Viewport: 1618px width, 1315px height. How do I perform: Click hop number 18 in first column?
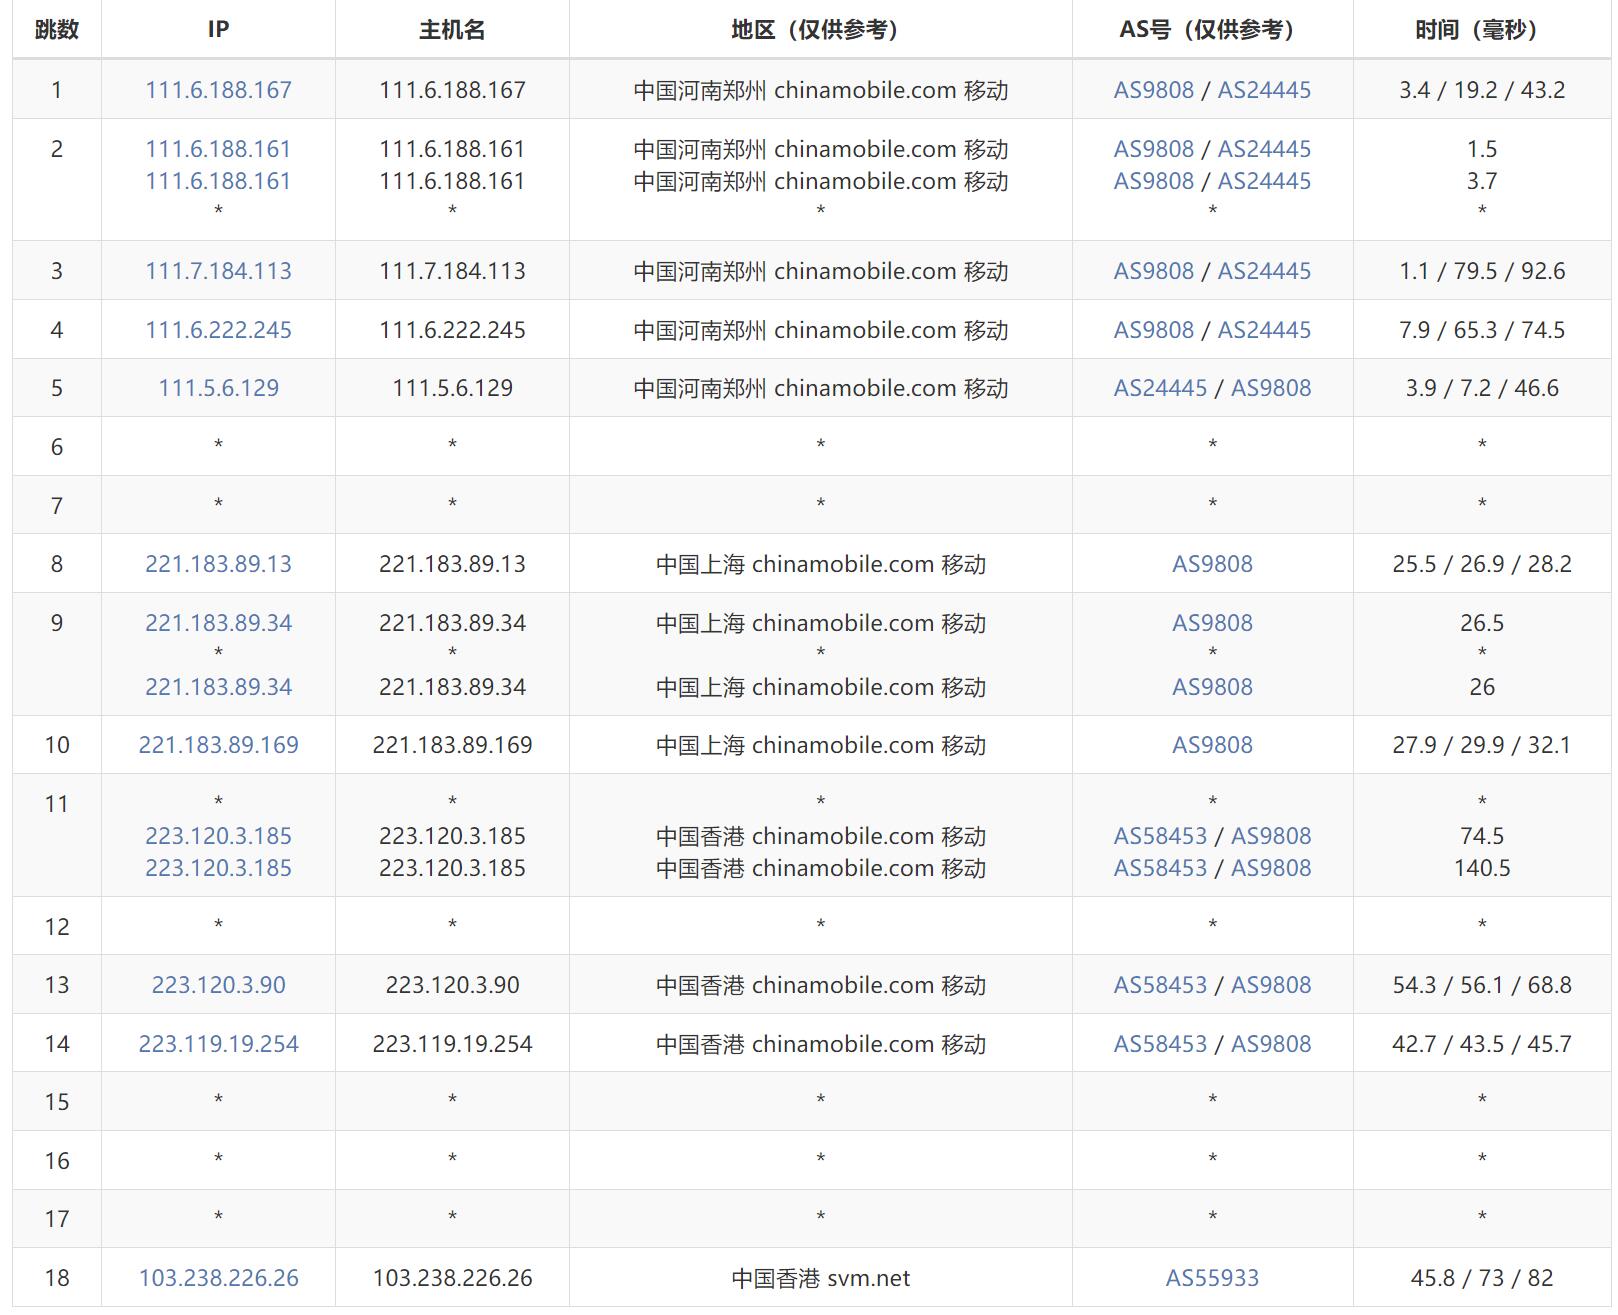57,1278
